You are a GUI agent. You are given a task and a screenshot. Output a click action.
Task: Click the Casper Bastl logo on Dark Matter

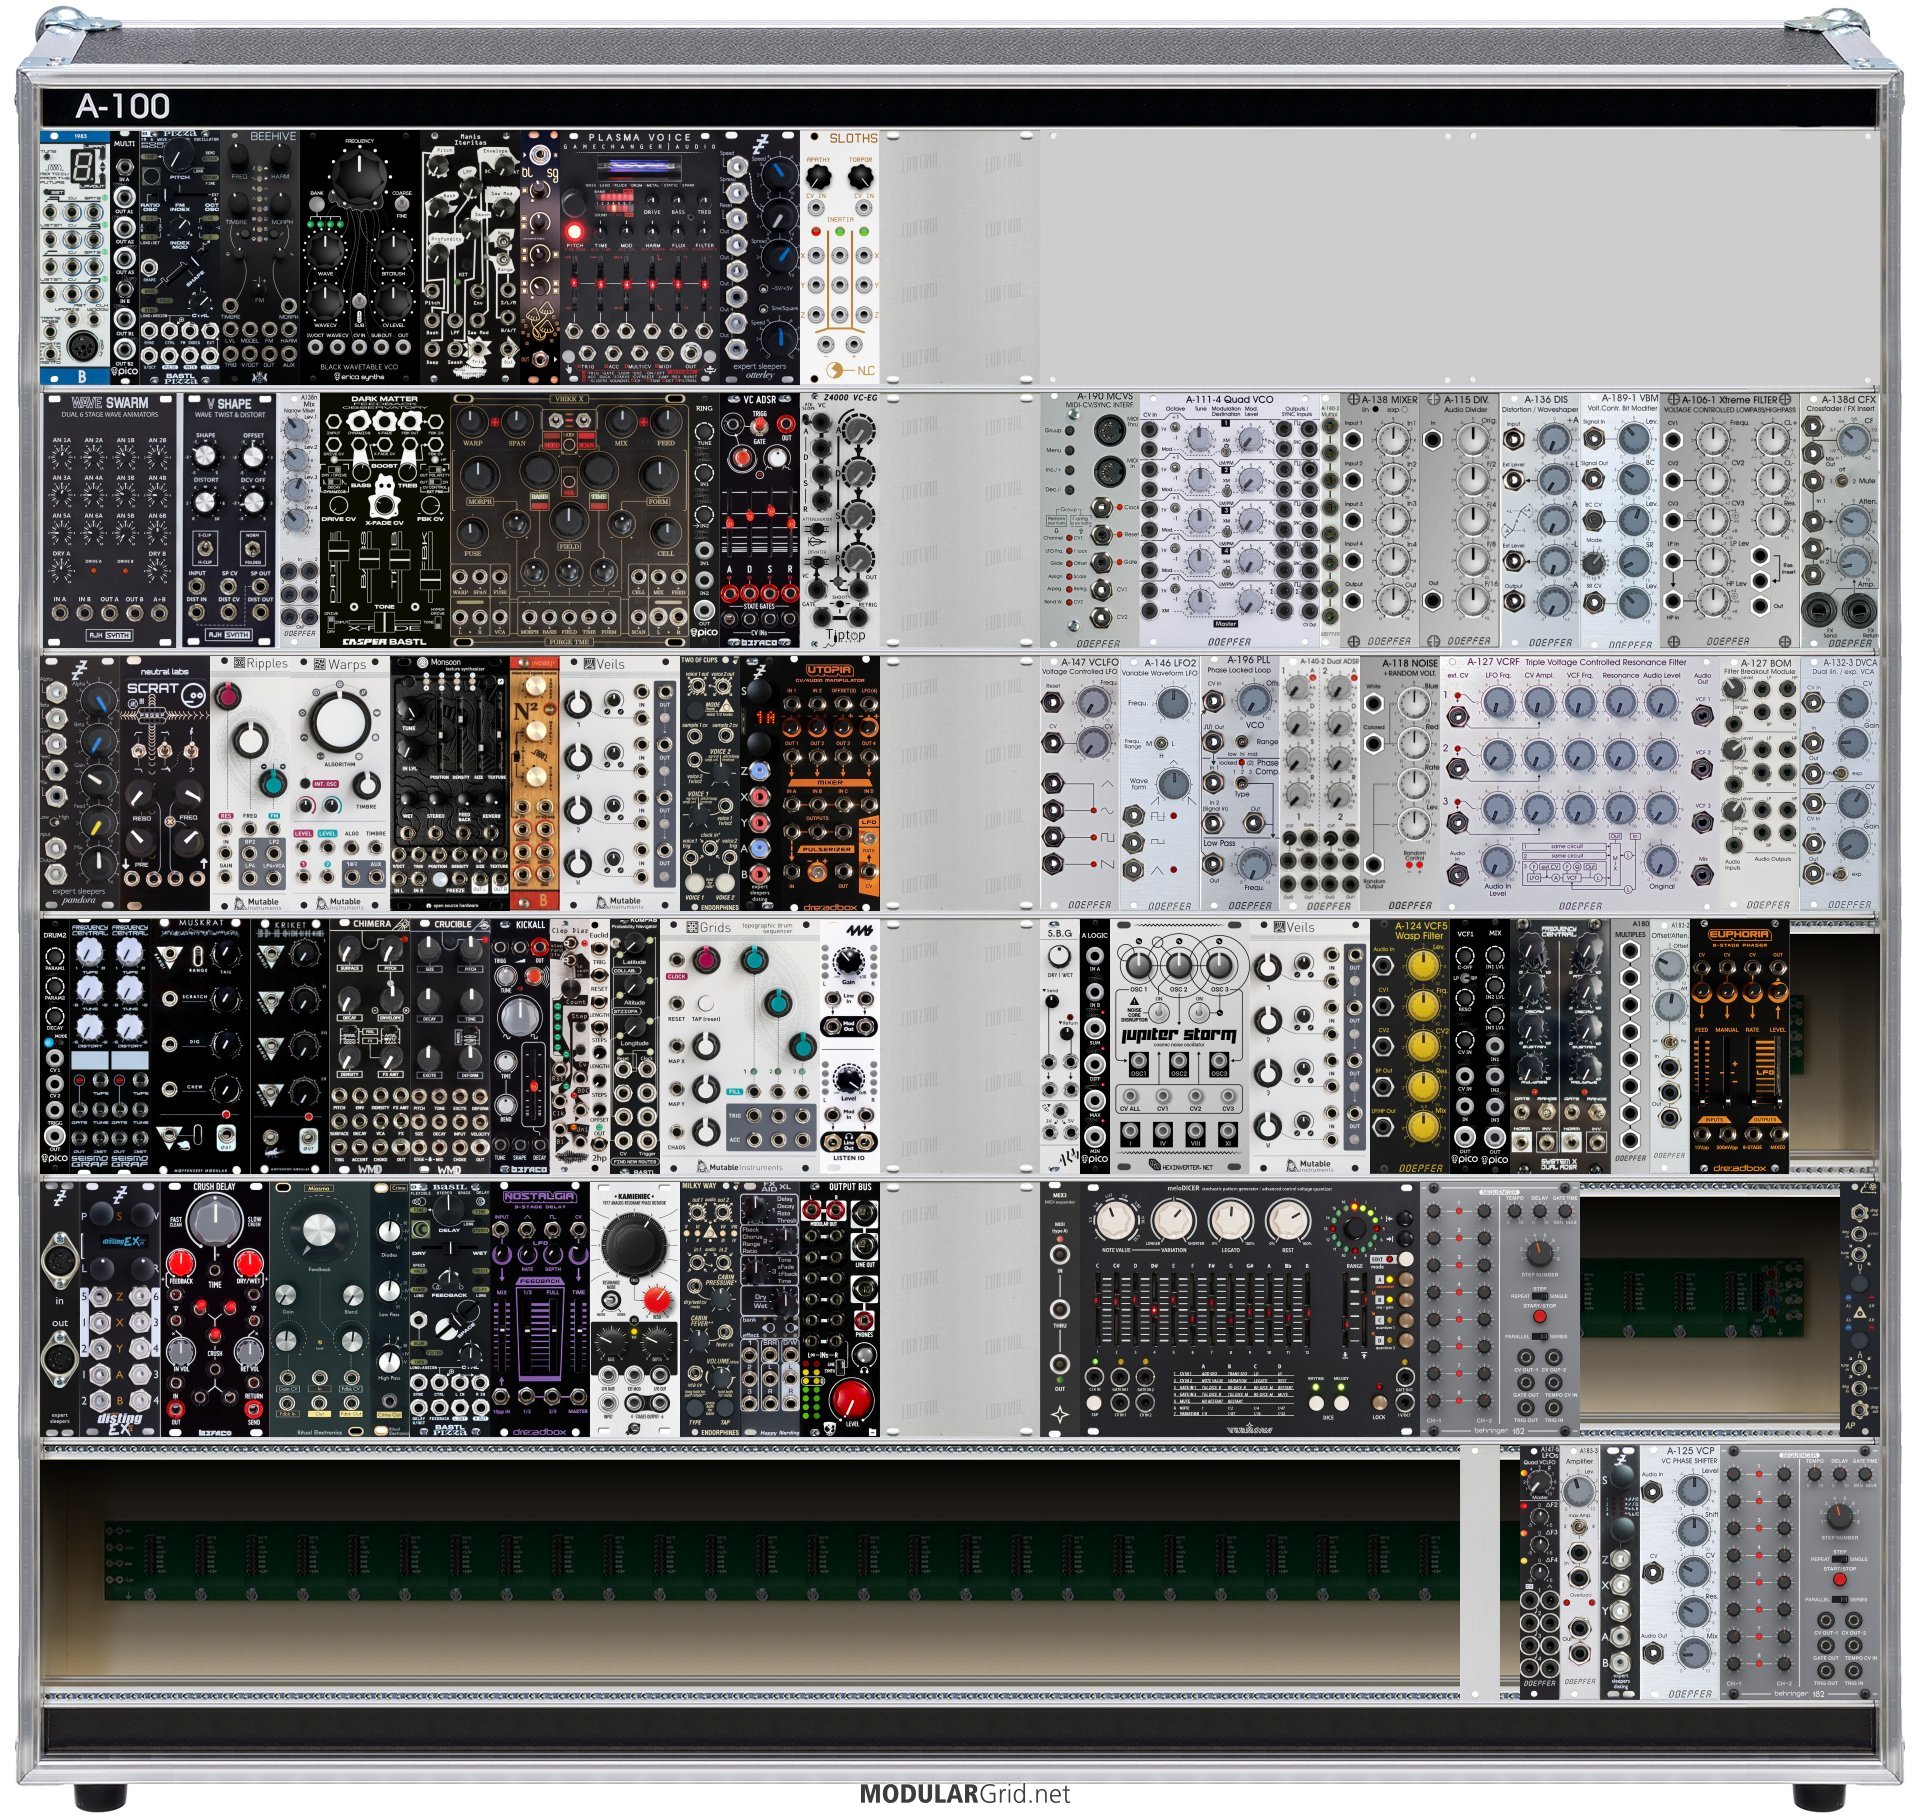click(x=385, y=642)
